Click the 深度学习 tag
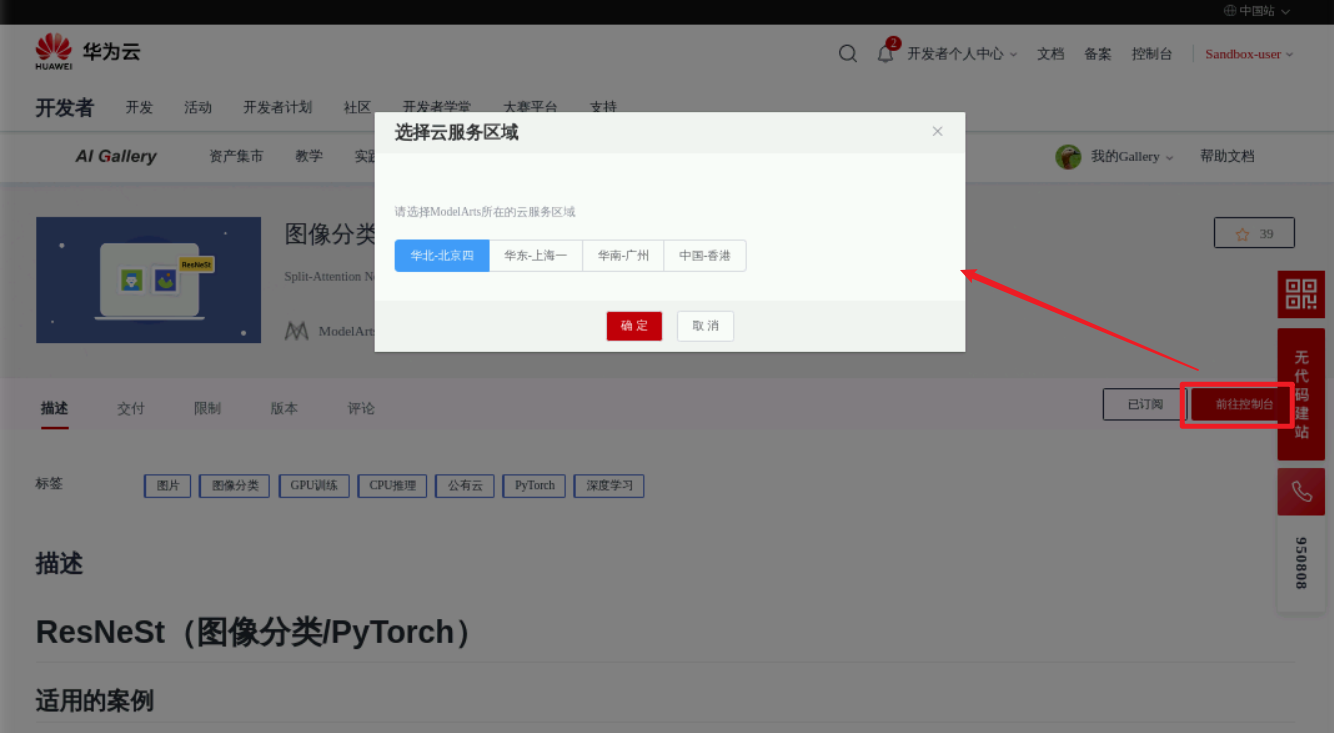The height and width of the screenshot is (733, 1334). click(x=609, y=486)
